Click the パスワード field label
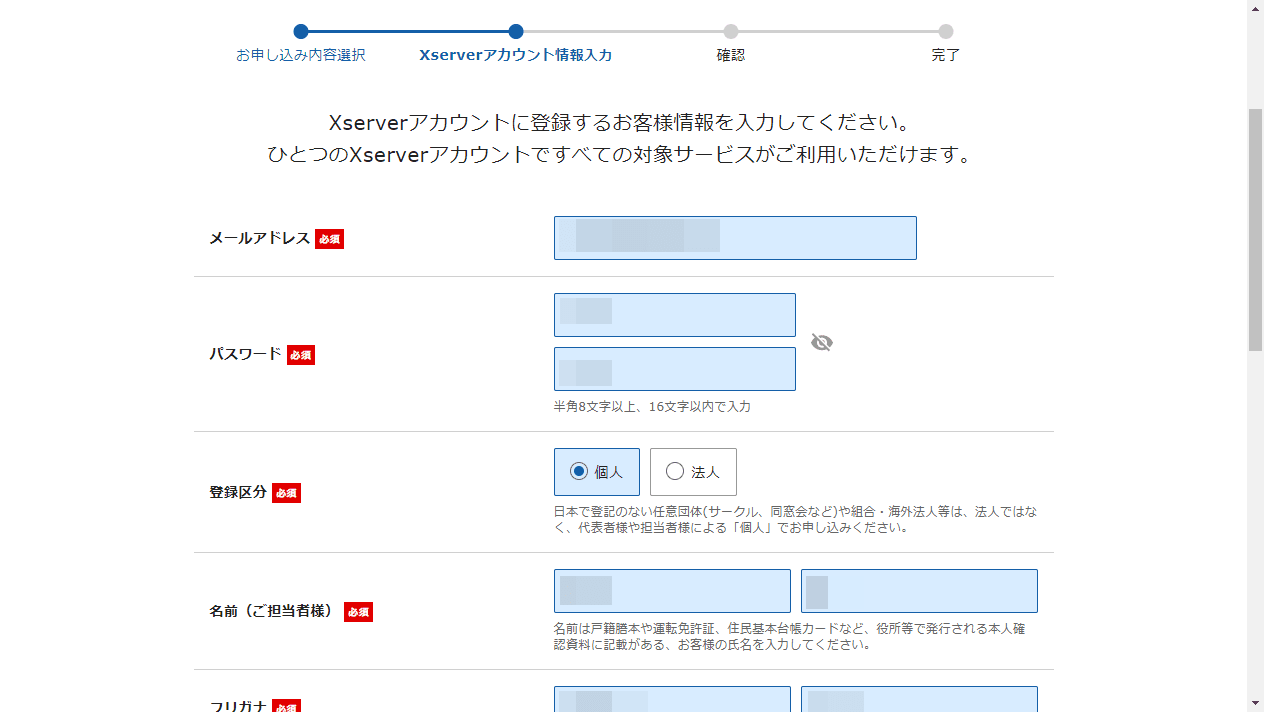 (x=245, y=354)
